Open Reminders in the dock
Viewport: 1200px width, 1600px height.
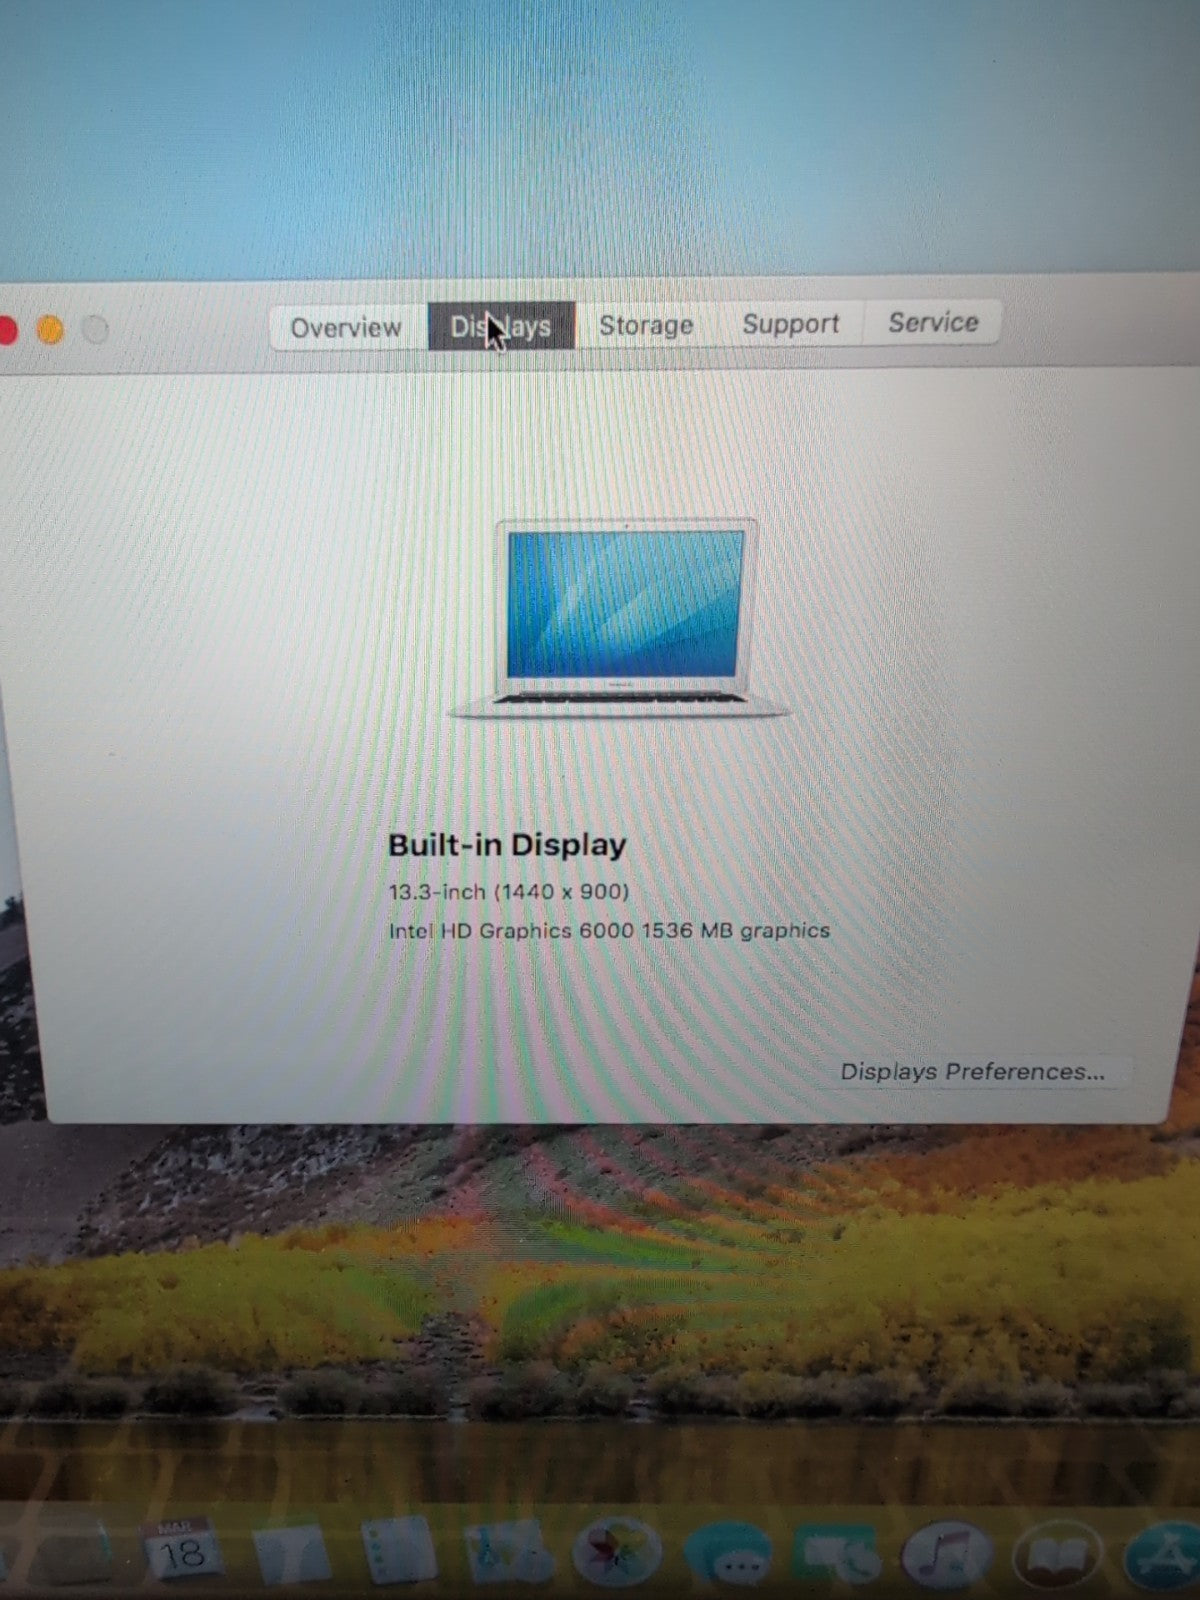coord(399,1551)
